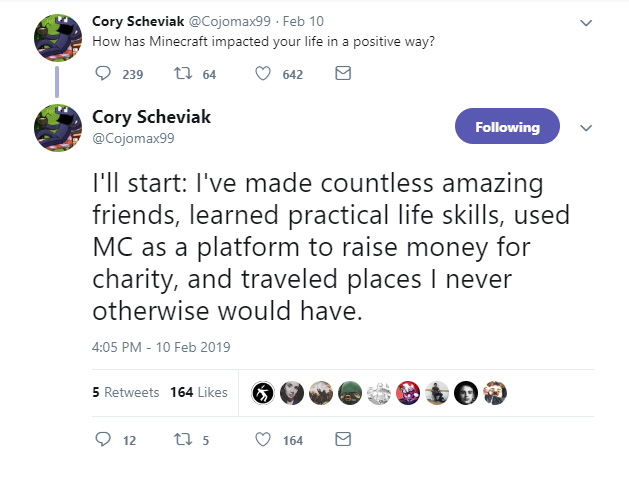This screenshot has height=477, width=629.
Task: View the 164 Likes list
Action: (x=199, y=392)
